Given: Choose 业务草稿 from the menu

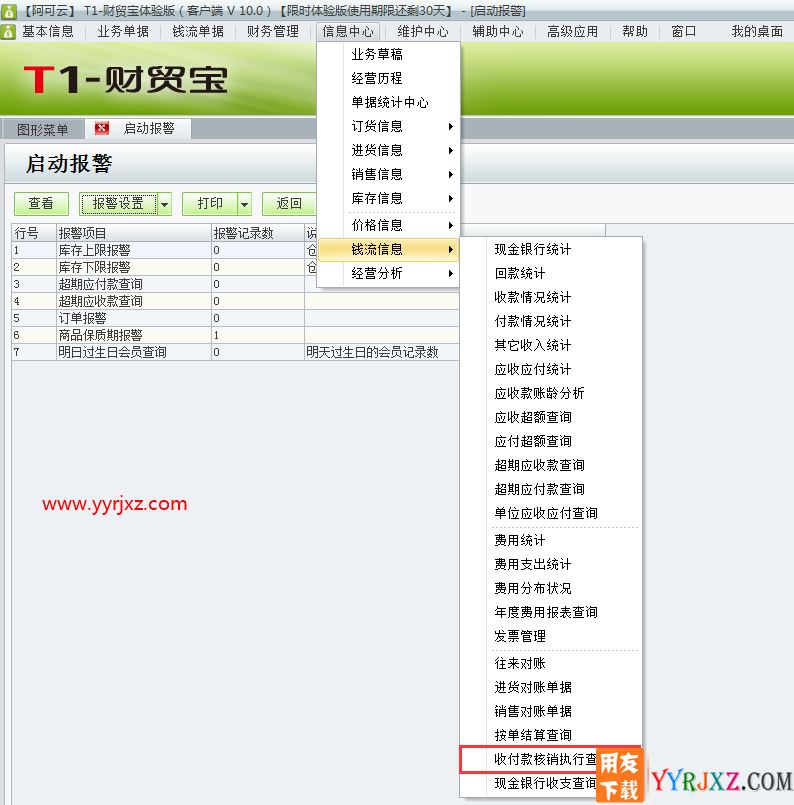Looking at the screenshot, I should coord(389,54).
